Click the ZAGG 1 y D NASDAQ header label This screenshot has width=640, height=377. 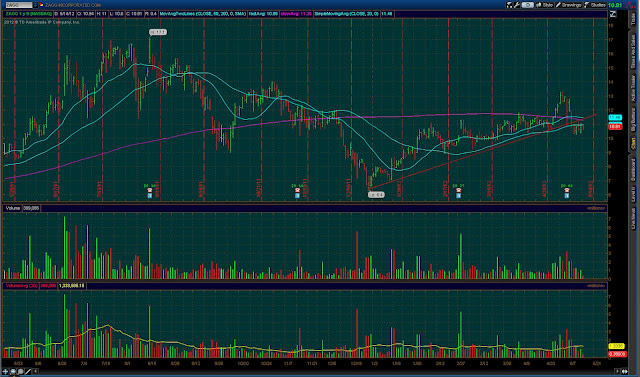click(x=29, y=14)
